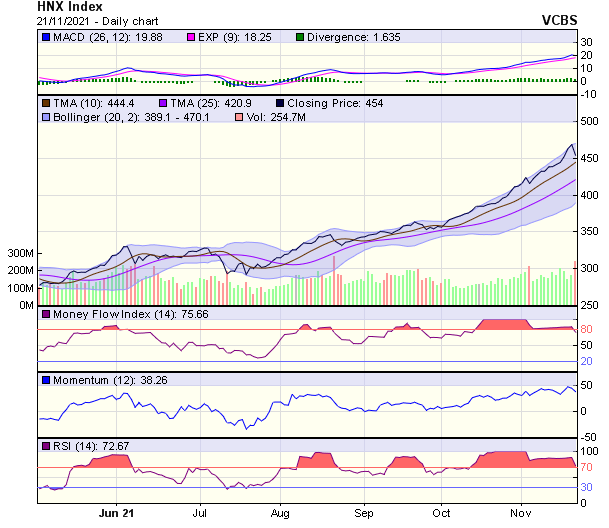Click the pink Vol legend swatch

coord(237,118)
